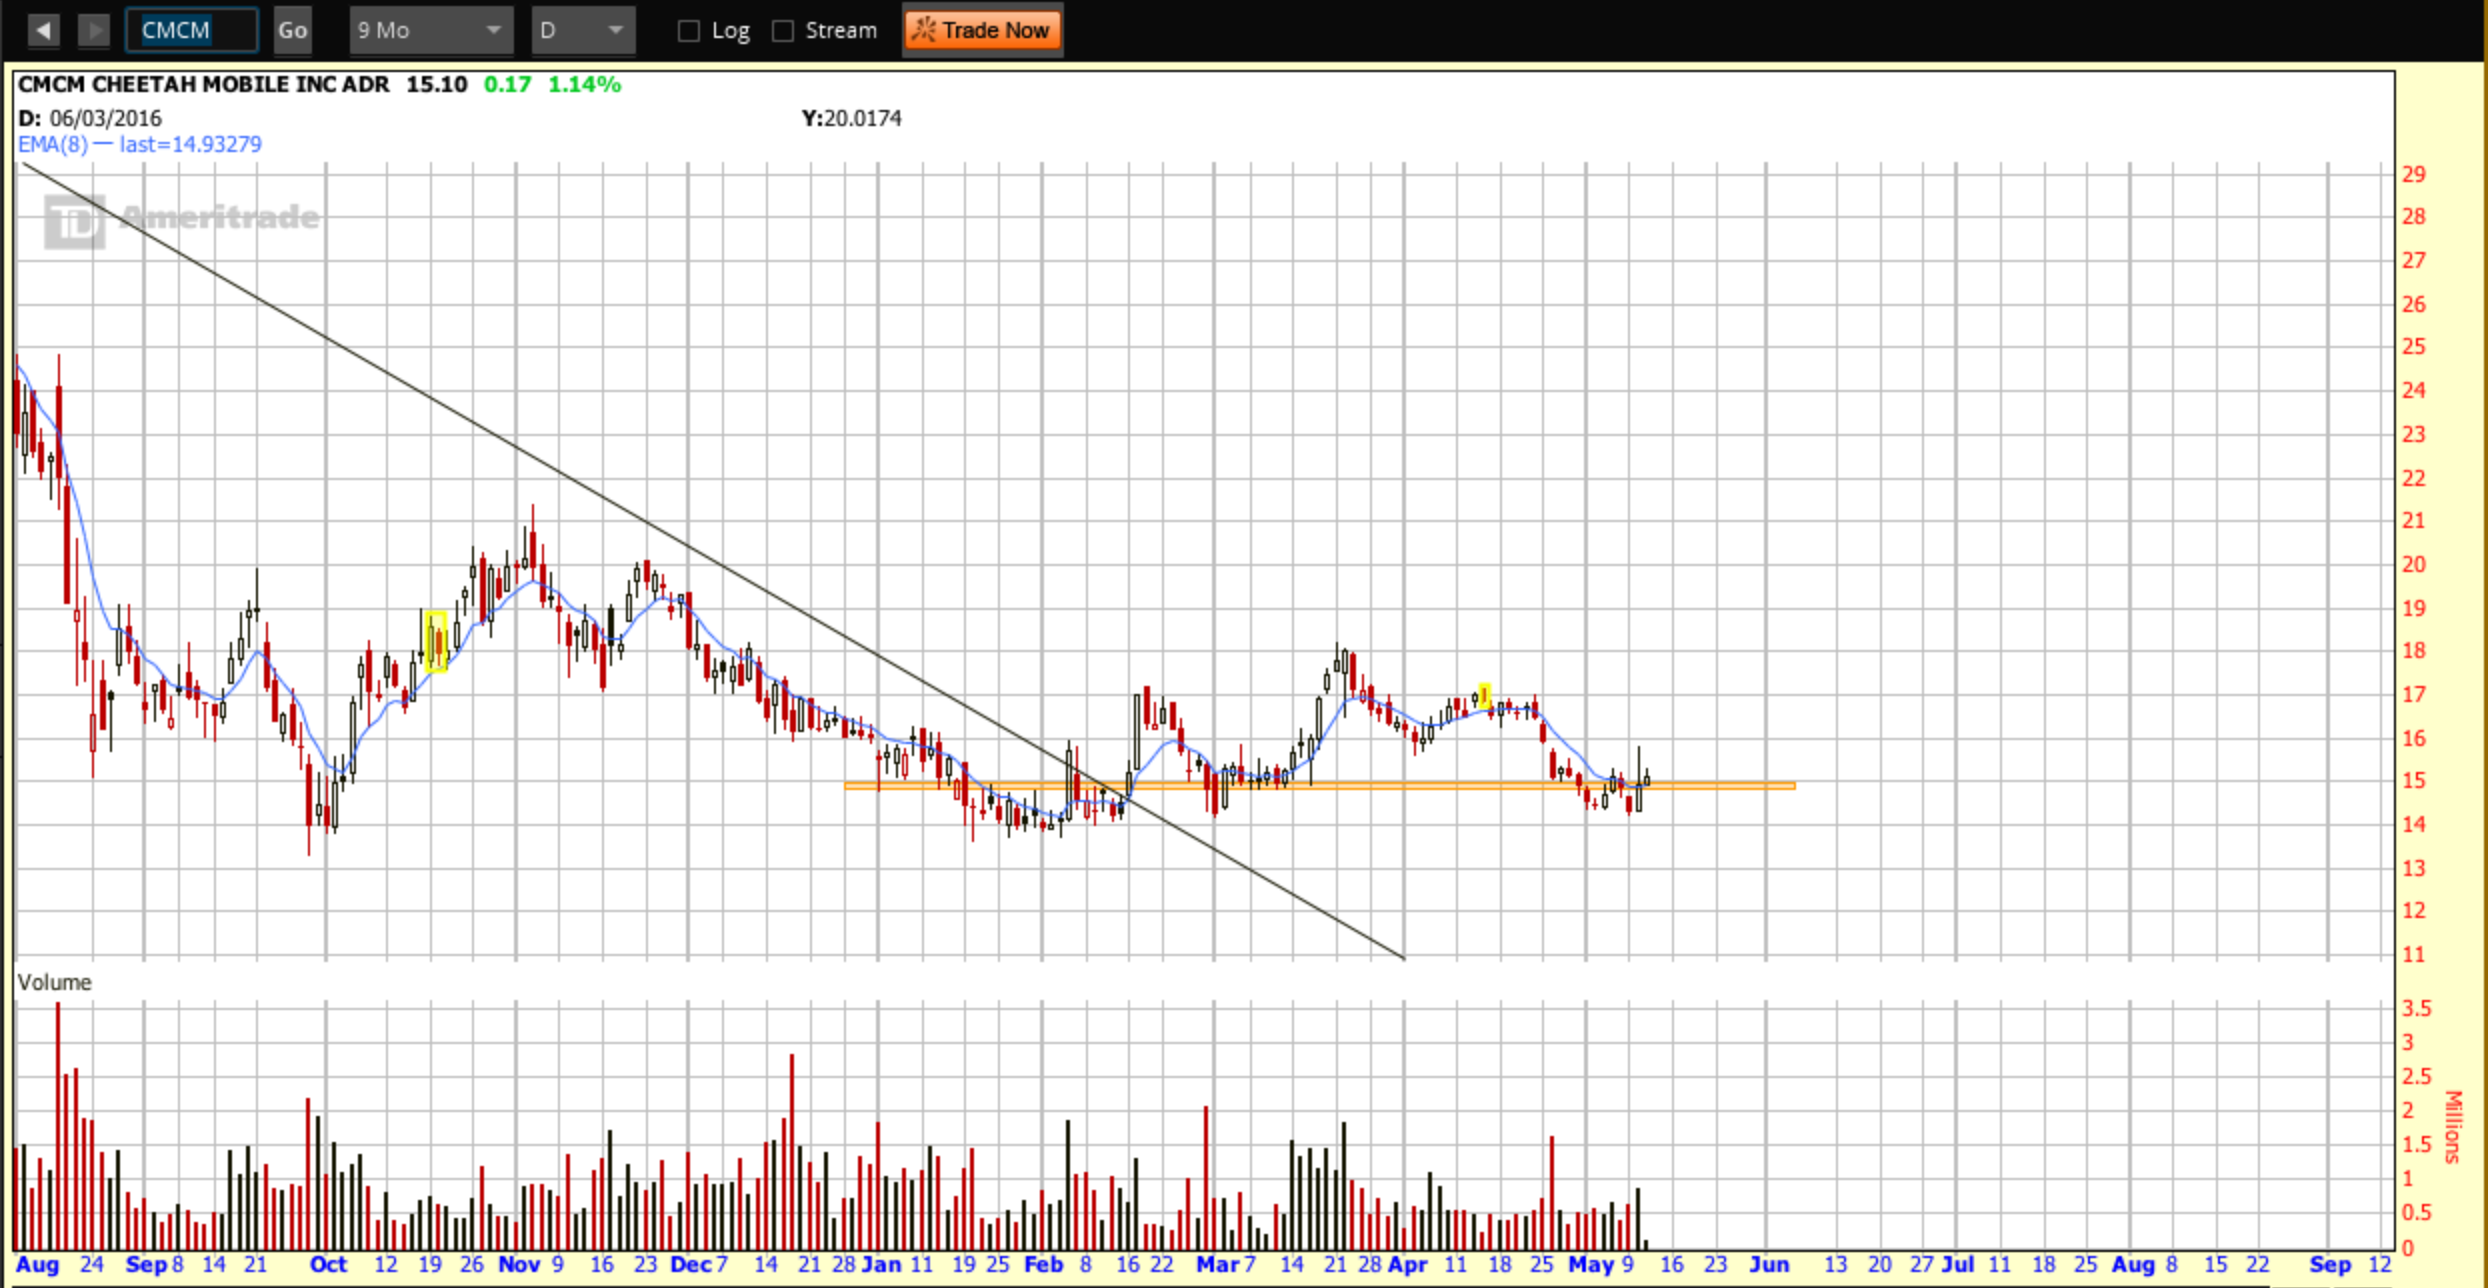
Task: Click the CMCM symbol input field
Action: [x=191, y=30]
